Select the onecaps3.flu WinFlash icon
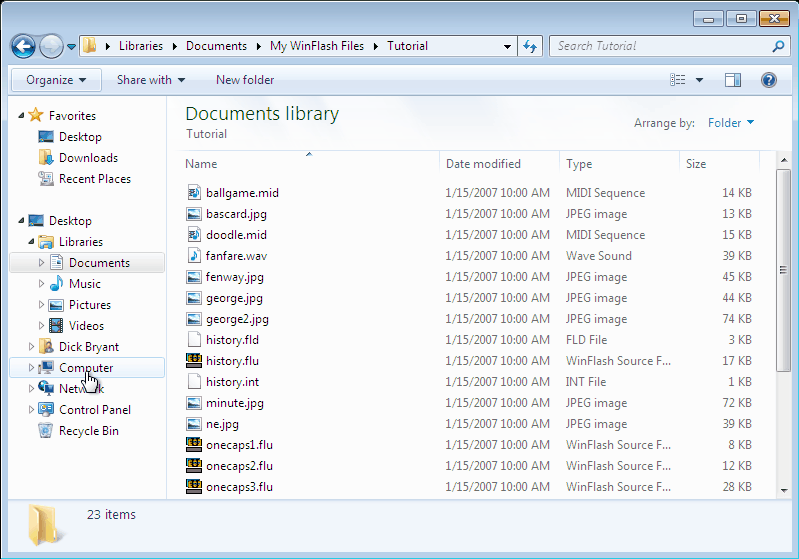 coord(194,486)
